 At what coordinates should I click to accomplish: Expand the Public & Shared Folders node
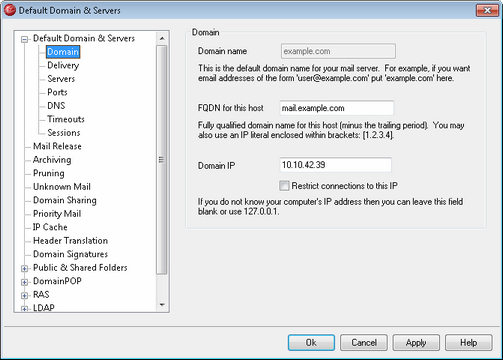click(x=24, y=269)
